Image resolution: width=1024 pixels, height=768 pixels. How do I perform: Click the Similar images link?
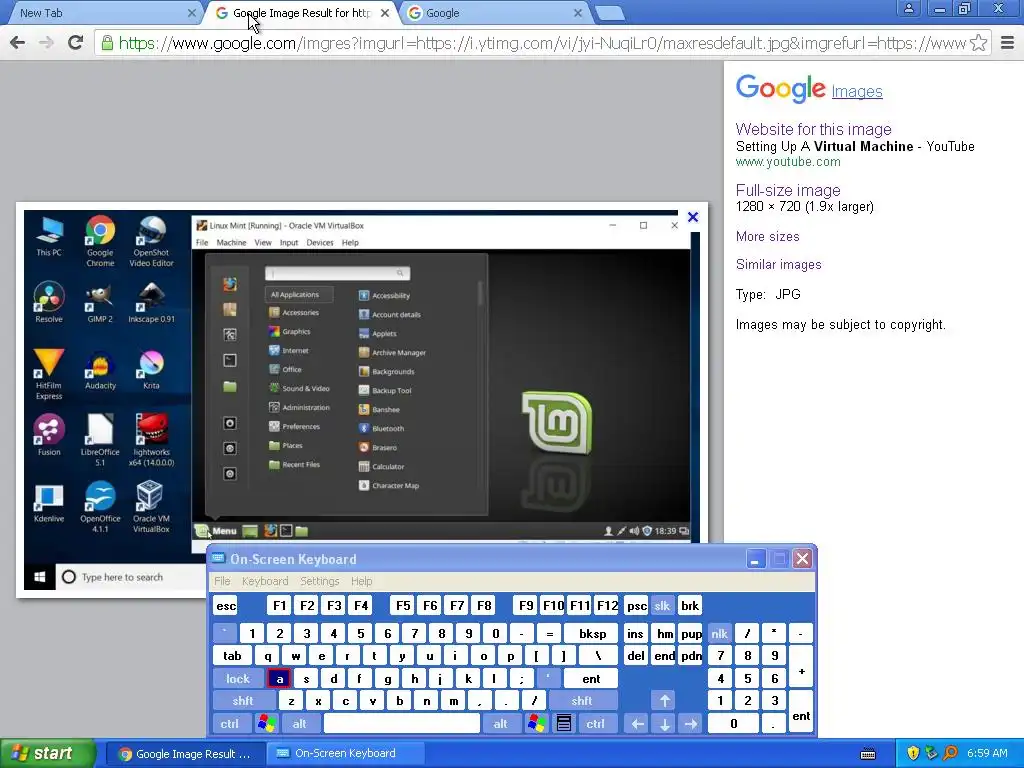[778, 264]
